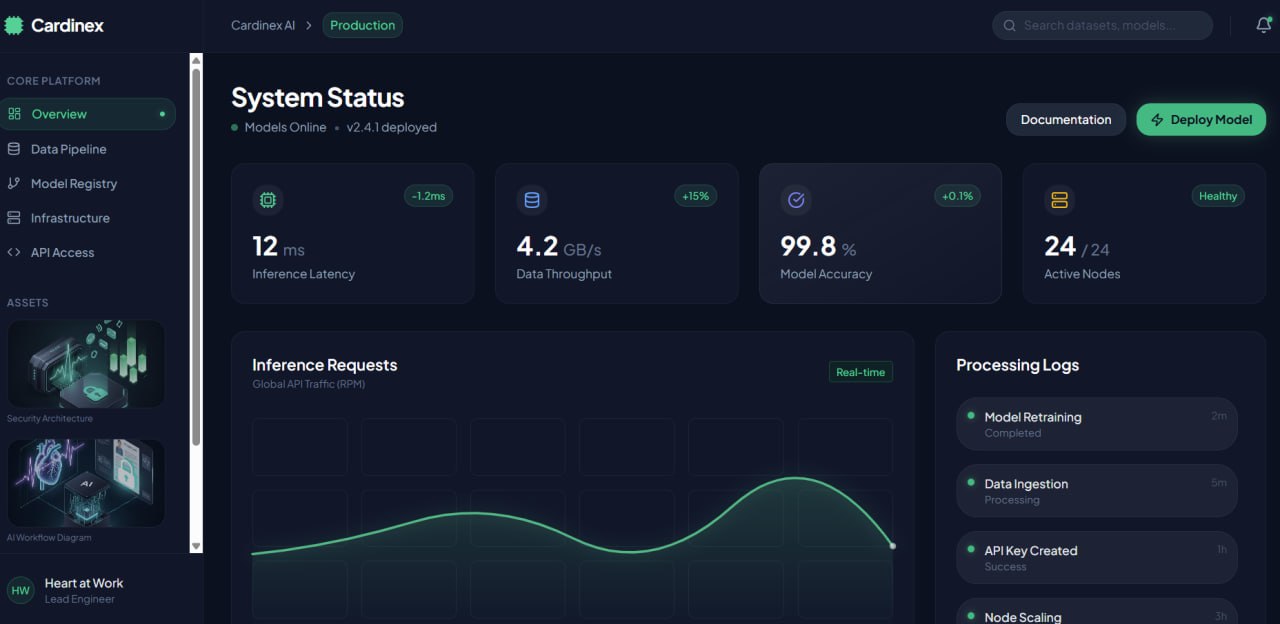The height and width of the screenshot is (624, 1280).
Task: Click the Inference Requests chart title
Action: pyautogui.click(x=325, y=365)
